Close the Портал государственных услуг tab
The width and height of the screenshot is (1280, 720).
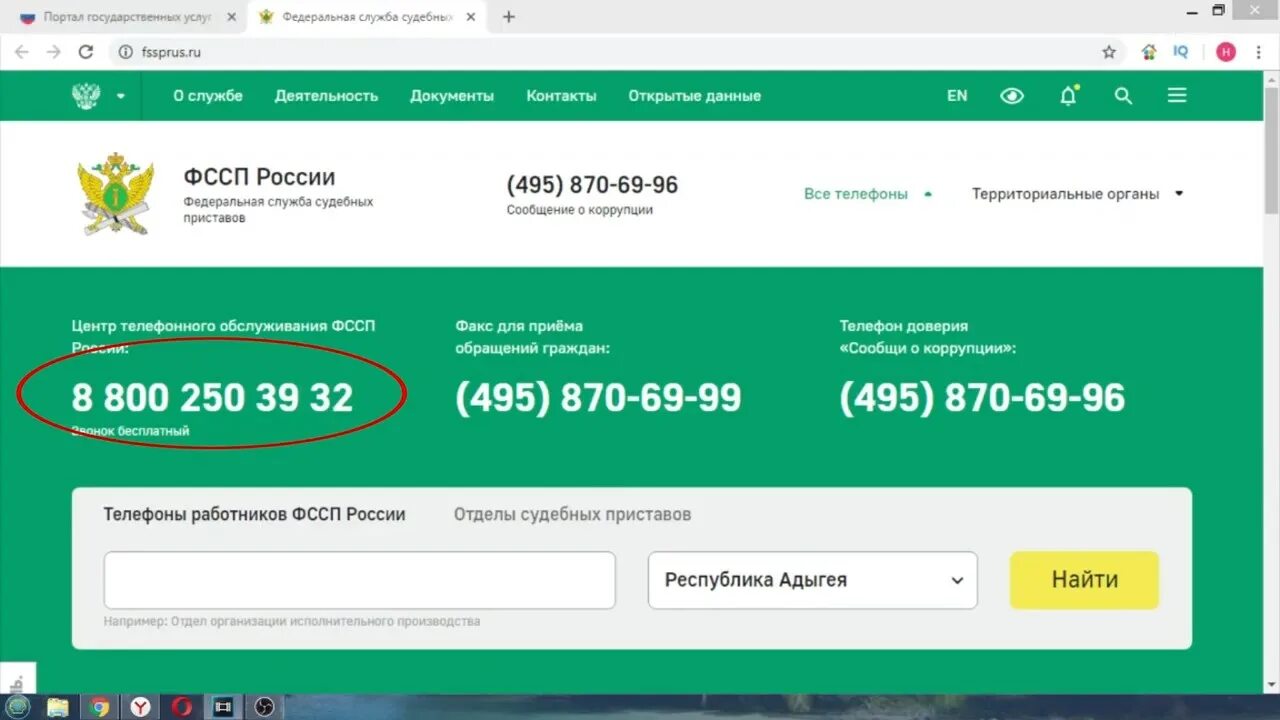(231, 17)
